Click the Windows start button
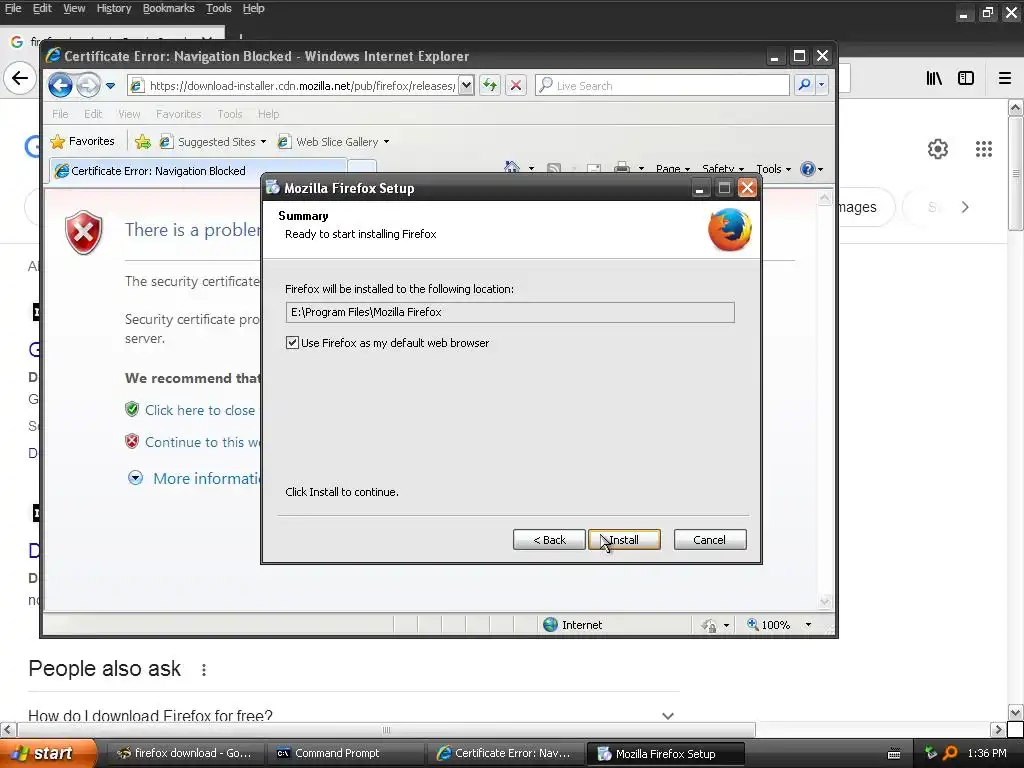1024x768 pixels. (49, 753)
